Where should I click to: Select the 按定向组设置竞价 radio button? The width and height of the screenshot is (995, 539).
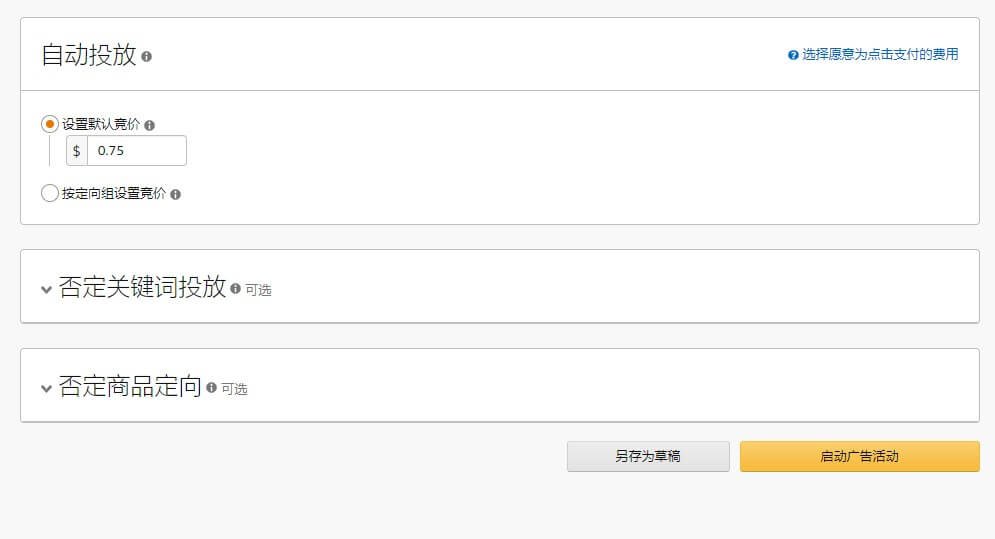[x=50, y=194]
